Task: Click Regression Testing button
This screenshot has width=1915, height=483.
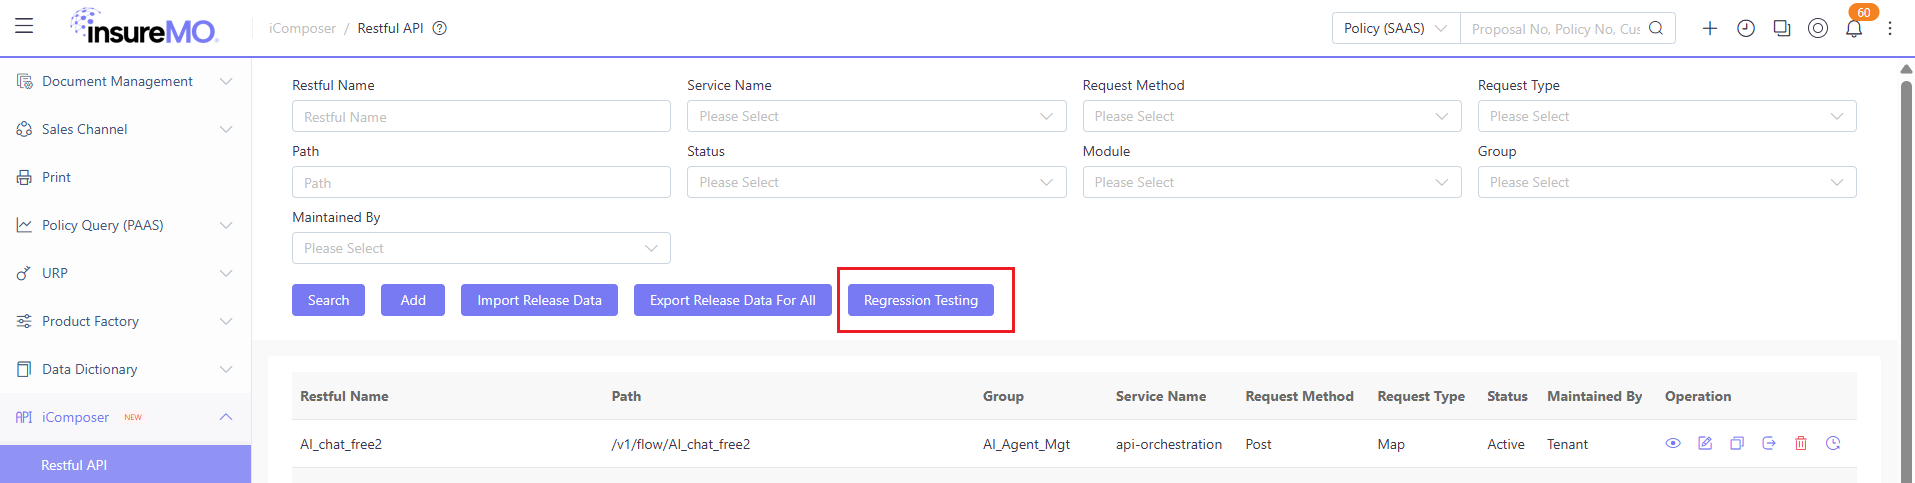Action: [x=921, y=300]
